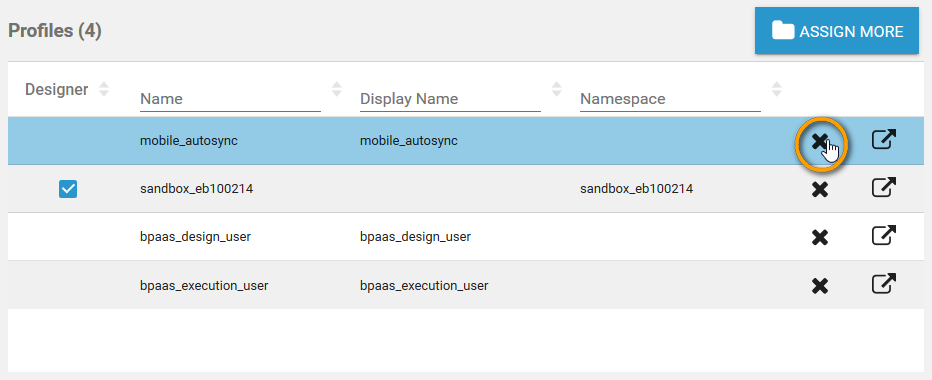This screenshot has height=380, width=932.
Task: Open bpaas_design_user profile externally
Action: pos(884,236)
